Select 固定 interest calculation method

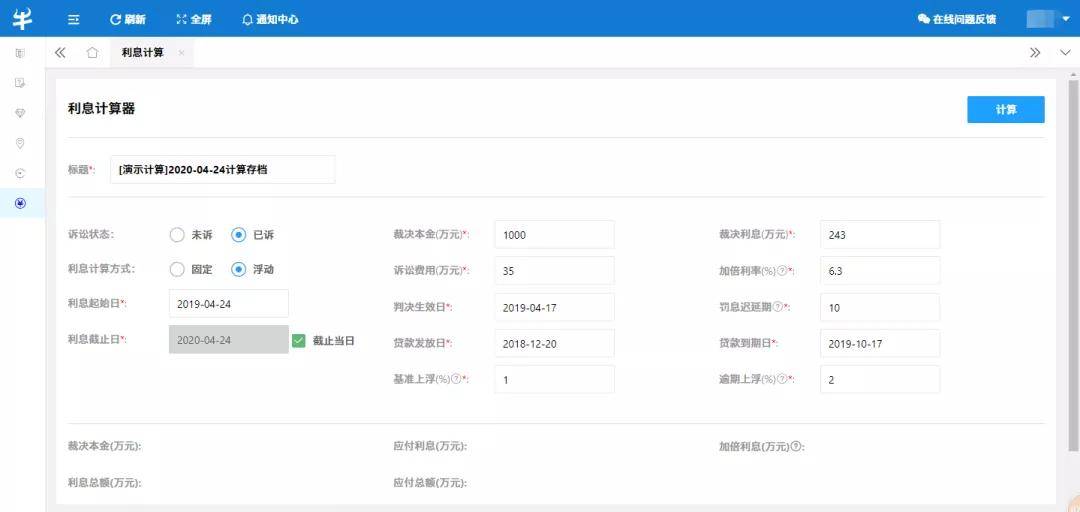pos(177,269)
